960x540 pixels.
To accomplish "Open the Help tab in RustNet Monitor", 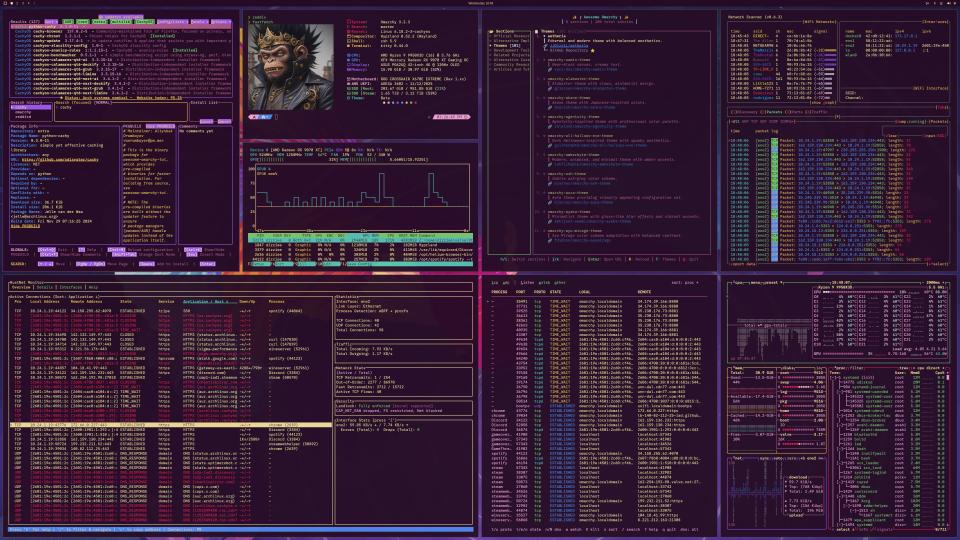I will (93, 287).
